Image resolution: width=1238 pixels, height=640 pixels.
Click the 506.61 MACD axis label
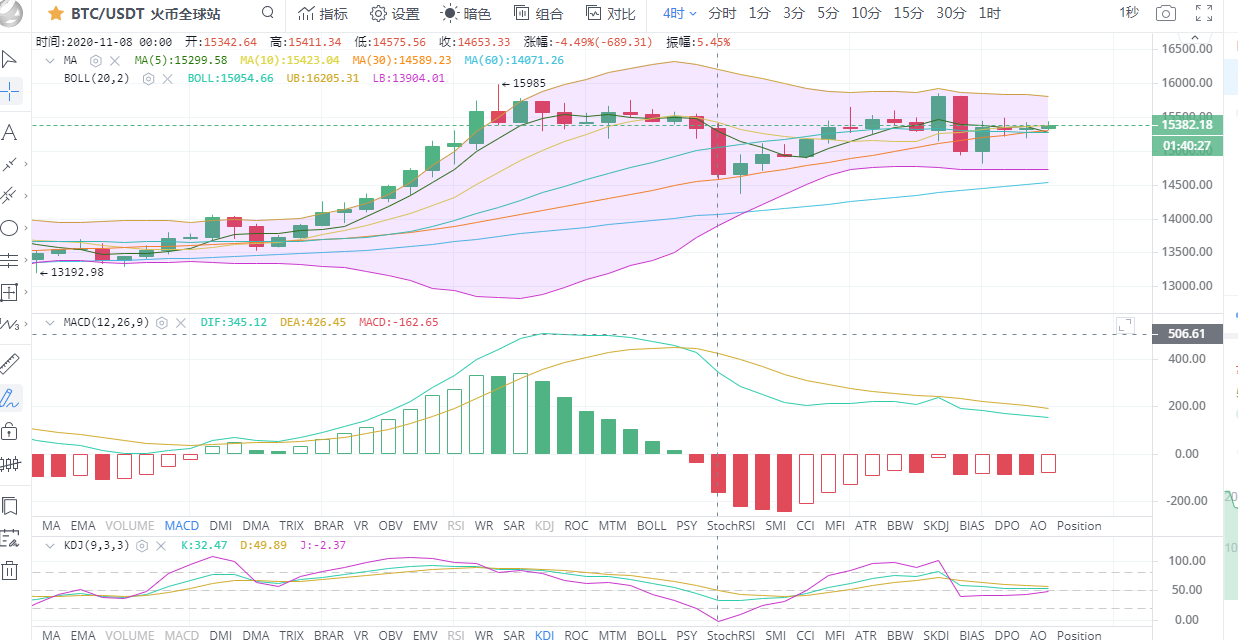(1188, 334)
